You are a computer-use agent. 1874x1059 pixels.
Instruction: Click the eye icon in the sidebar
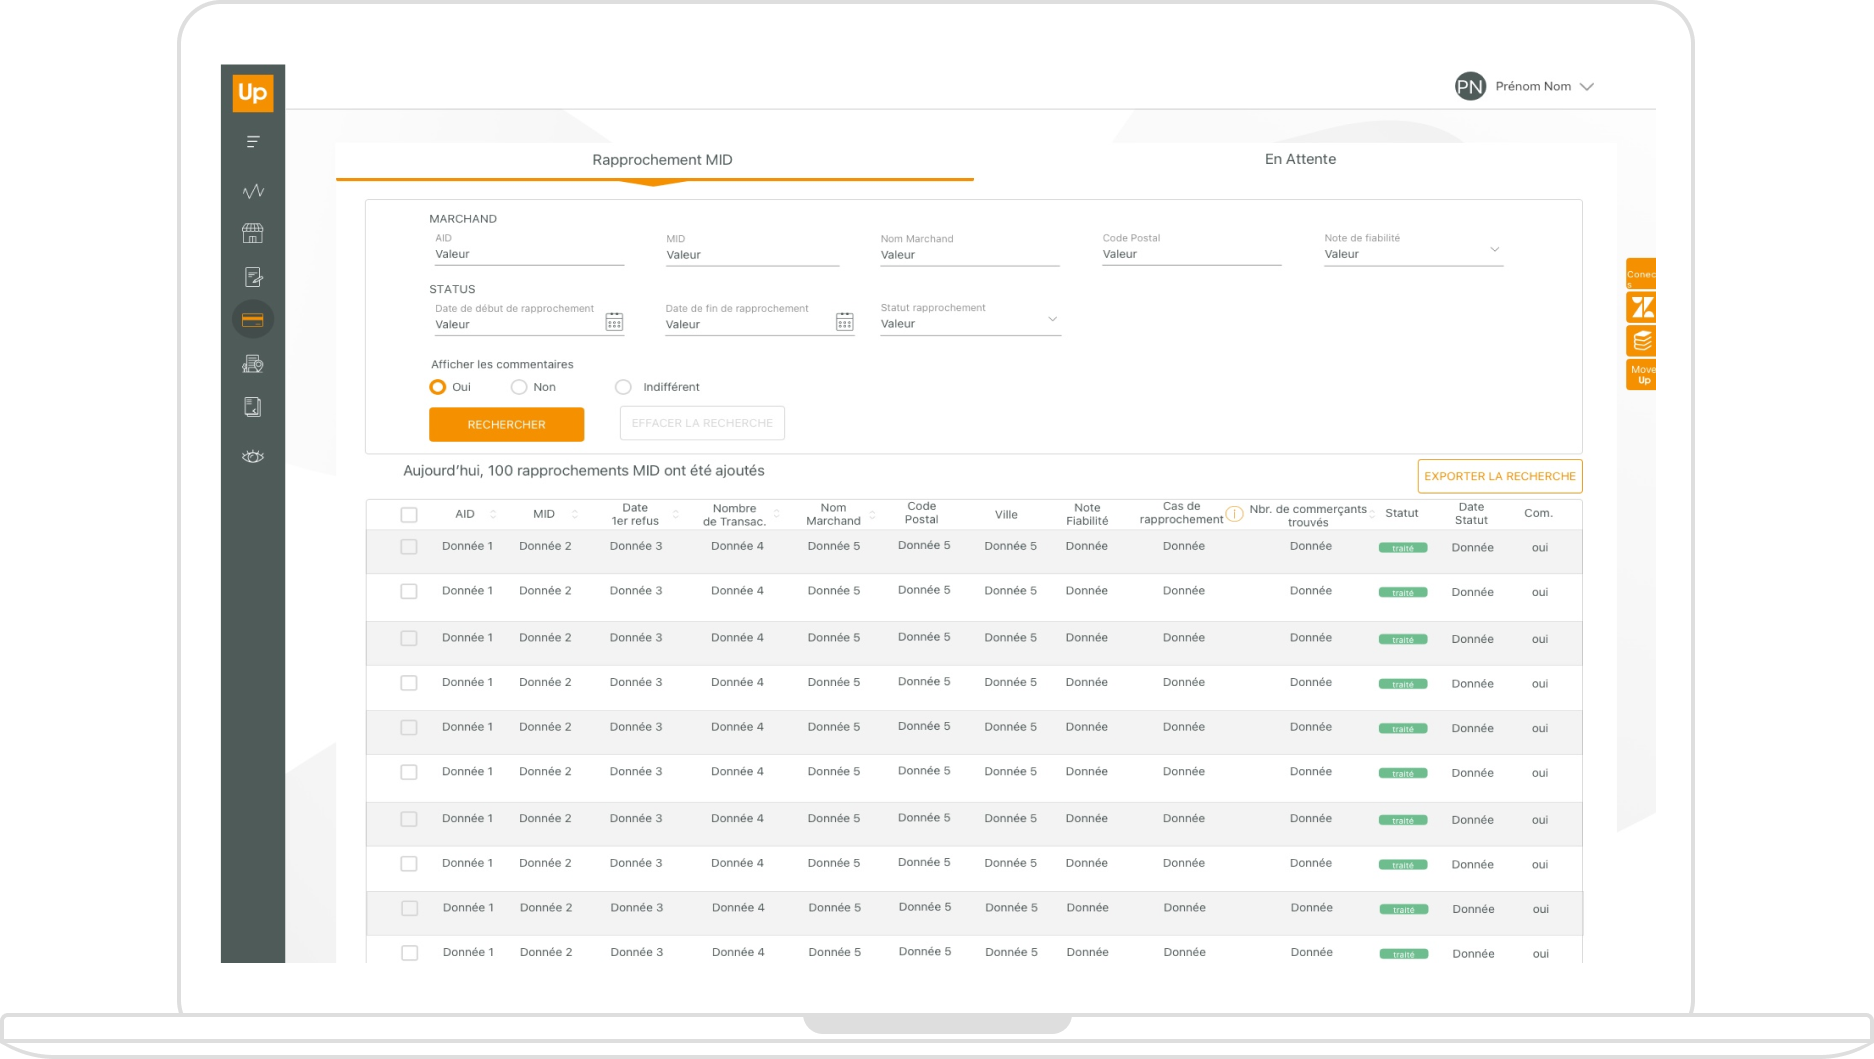[x=253, y=457]
